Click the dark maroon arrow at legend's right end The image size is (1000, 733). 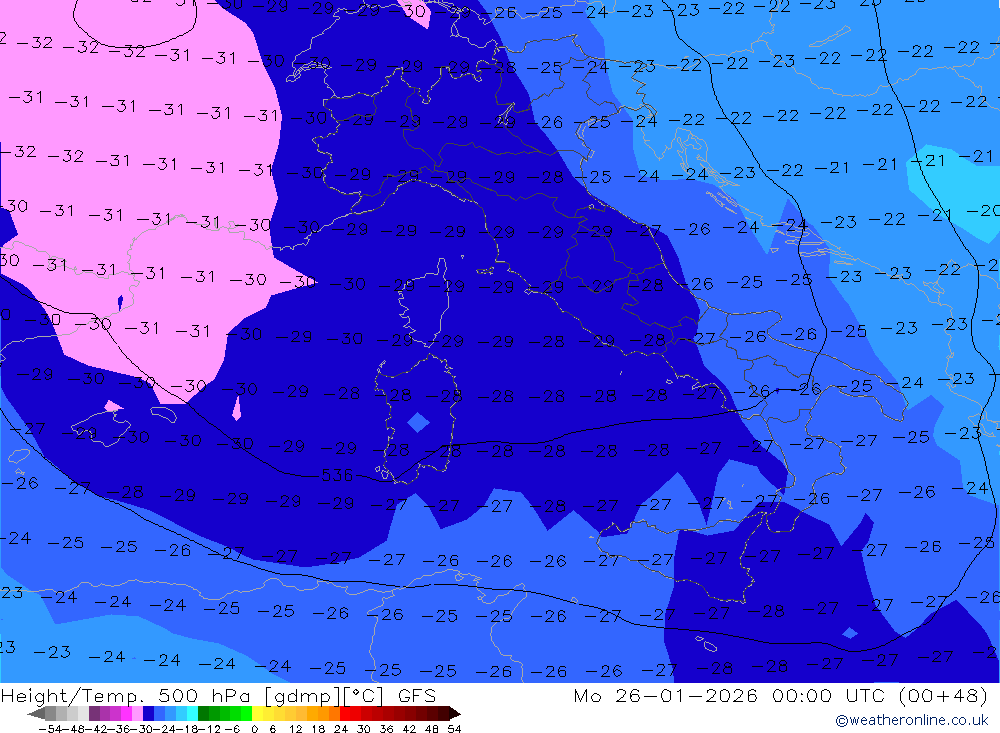pos(455,714)
